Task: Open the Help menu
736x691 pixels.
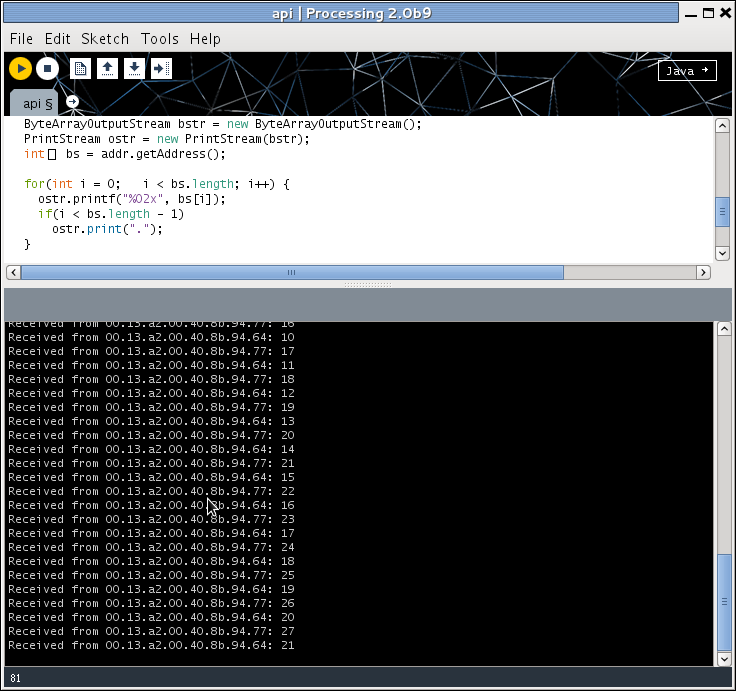Action: coord(205,39)
